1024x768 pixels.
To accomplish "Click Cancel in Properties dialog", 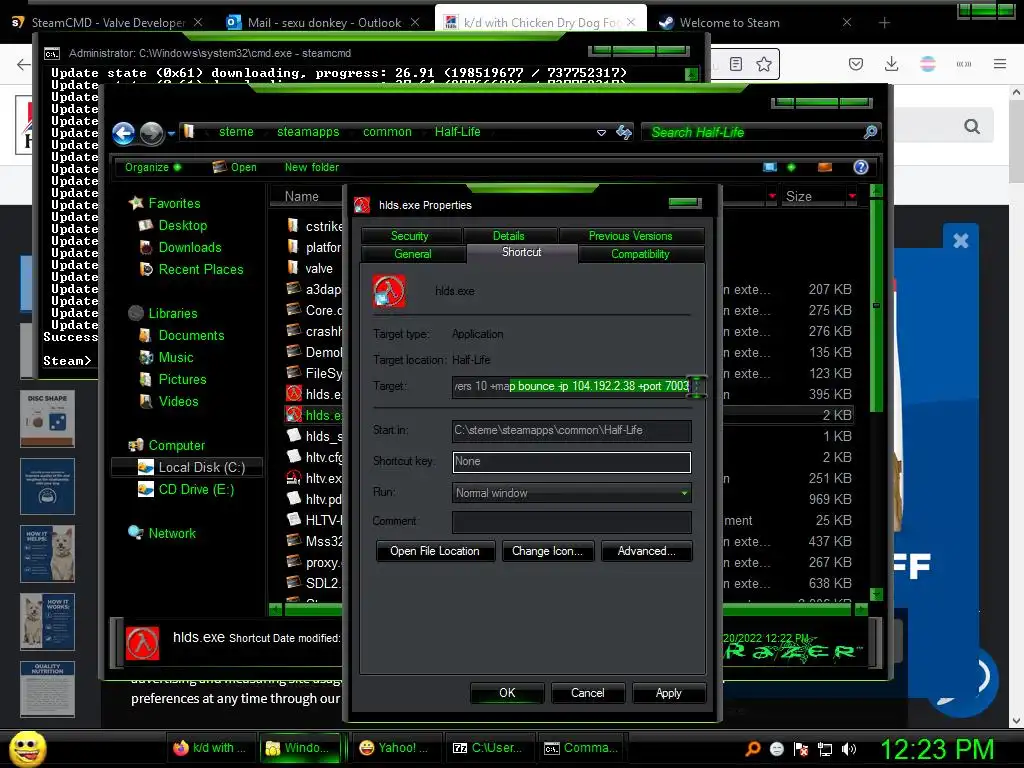I will 588,693.
